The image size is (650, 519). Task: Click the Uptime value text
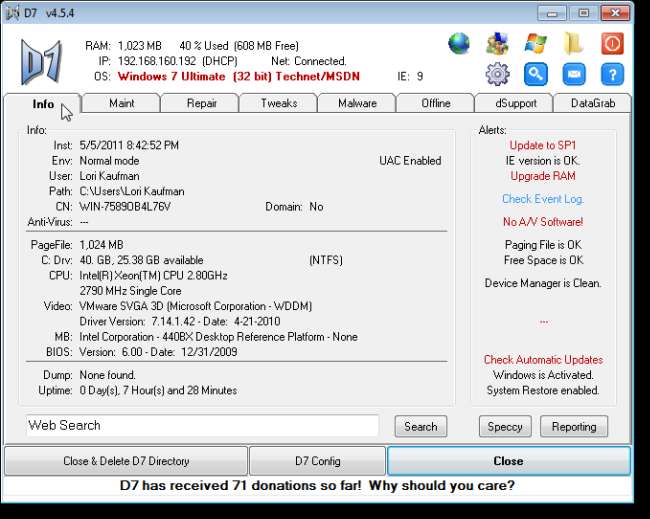[158, 390]
